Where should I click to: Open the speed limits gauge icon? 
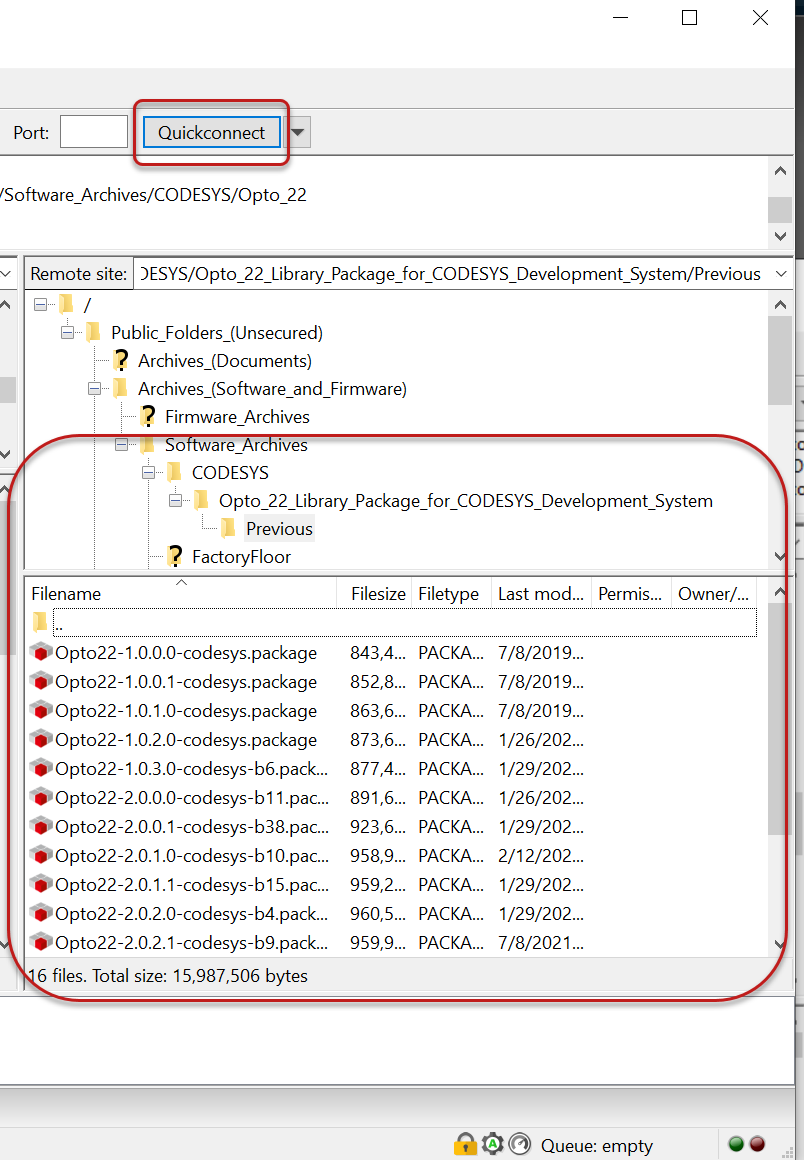[x=519, y=1144]
